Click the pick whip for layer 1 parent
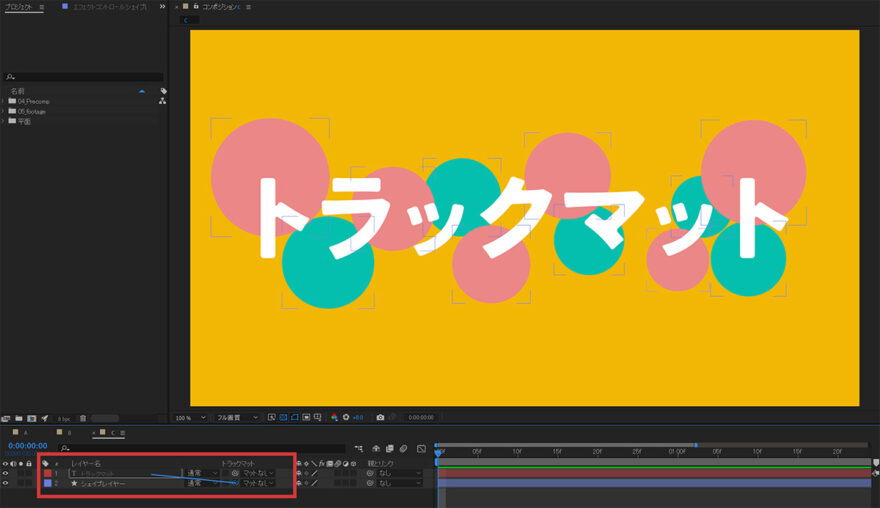 pyautogui.click(x=370, y=473)
